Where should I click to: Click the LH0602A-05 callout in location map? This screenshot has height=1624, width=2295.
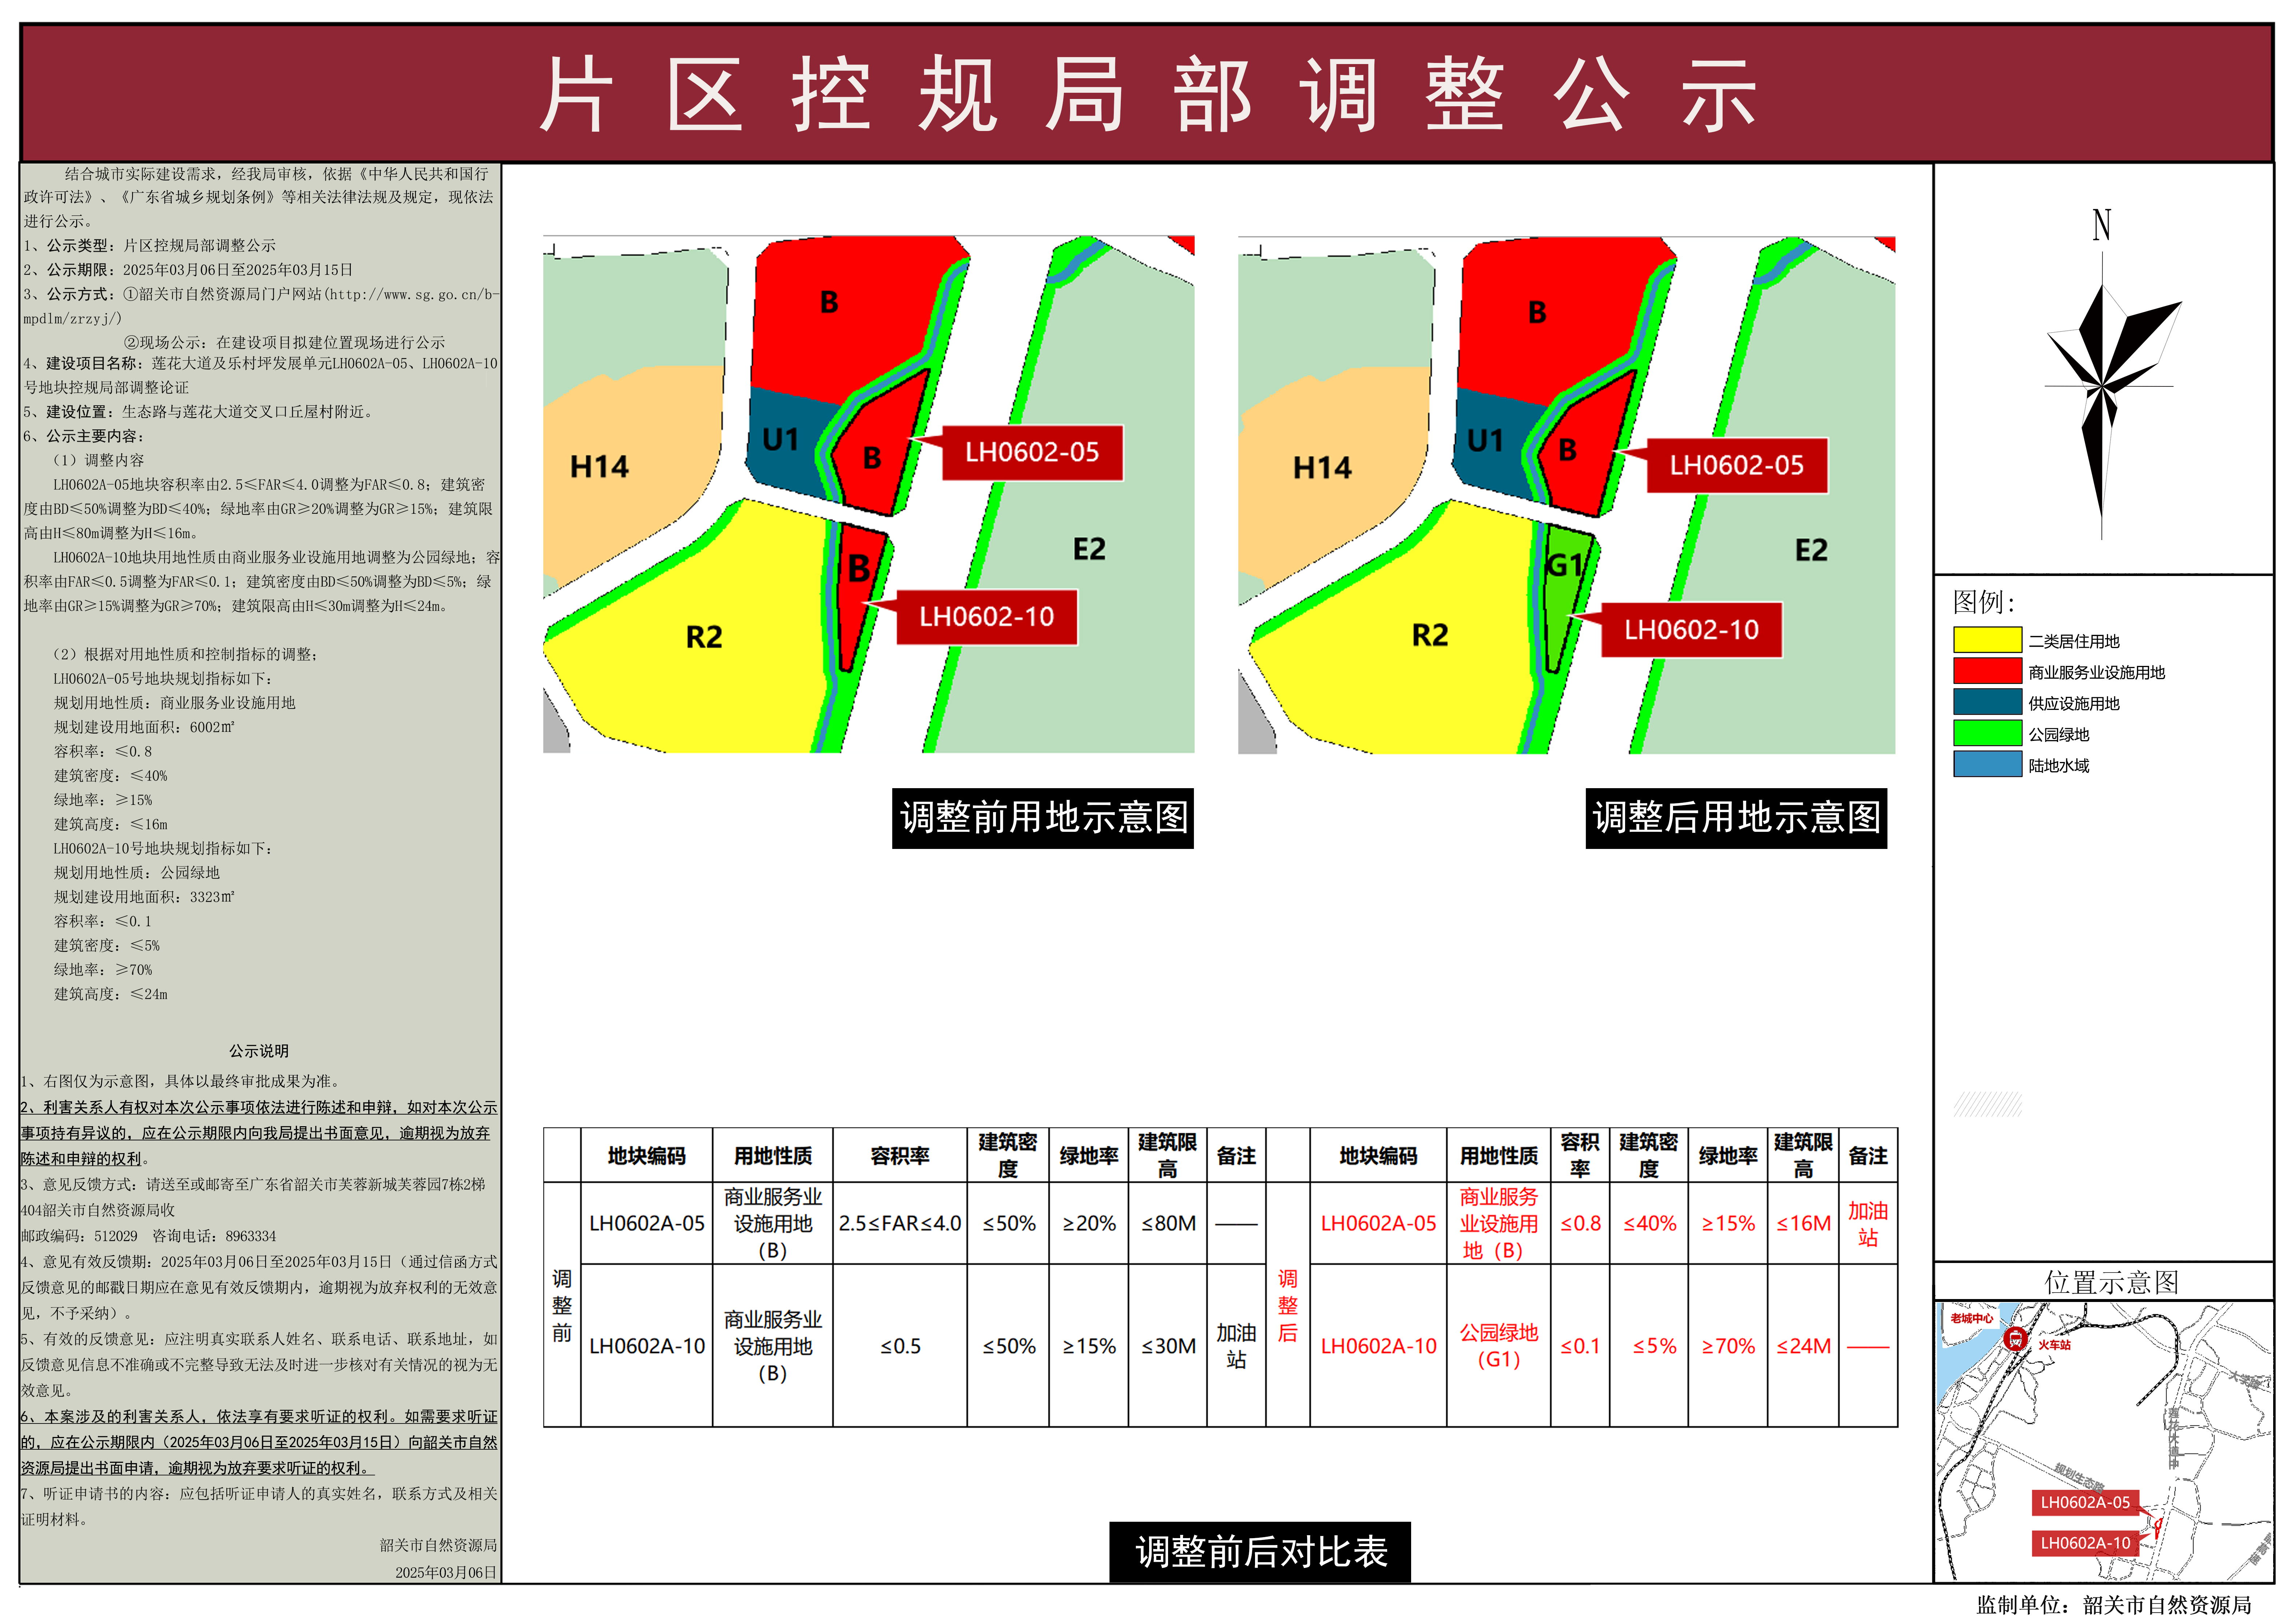coord(2085,1502)
